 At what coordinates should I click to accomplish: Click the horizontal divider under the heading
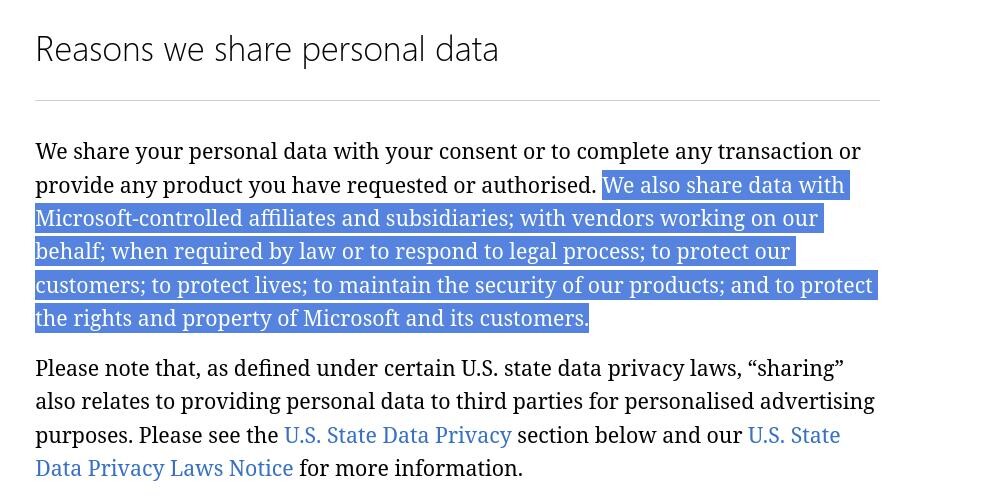pyautogui.click(x=458, y=101)
